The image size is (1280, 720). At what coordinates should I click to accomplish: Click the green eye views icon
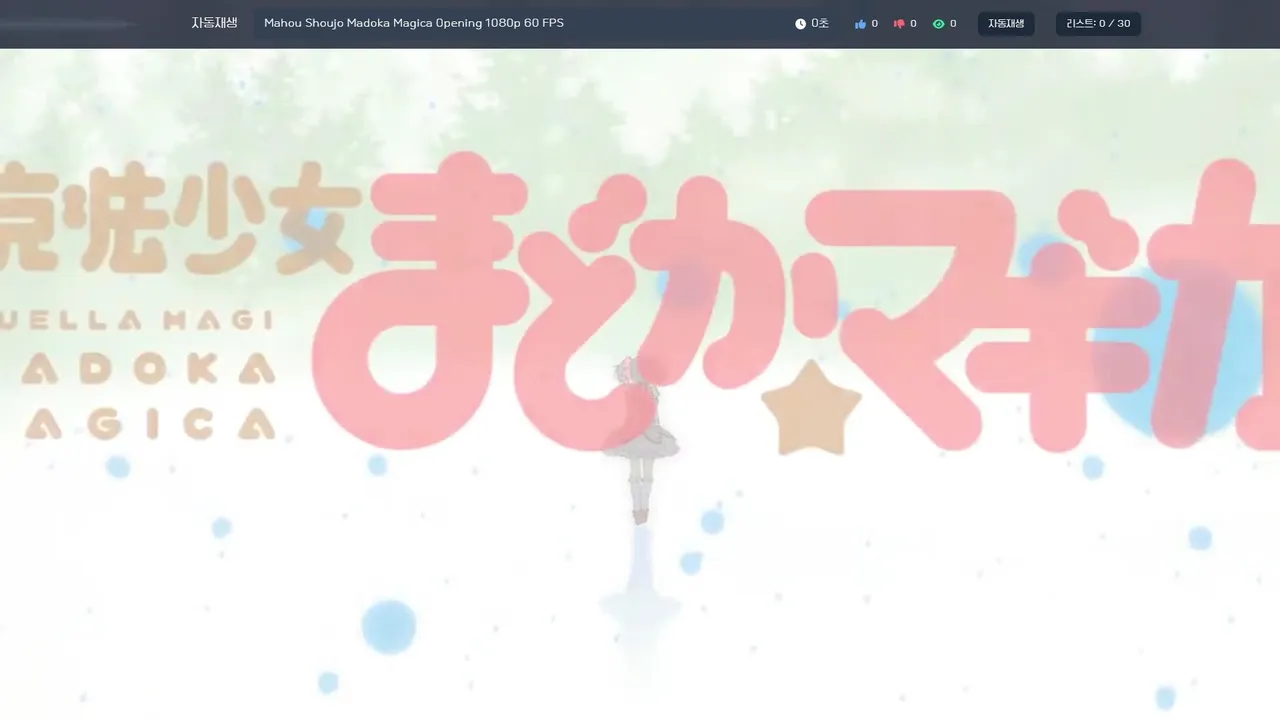pos(938,24)
